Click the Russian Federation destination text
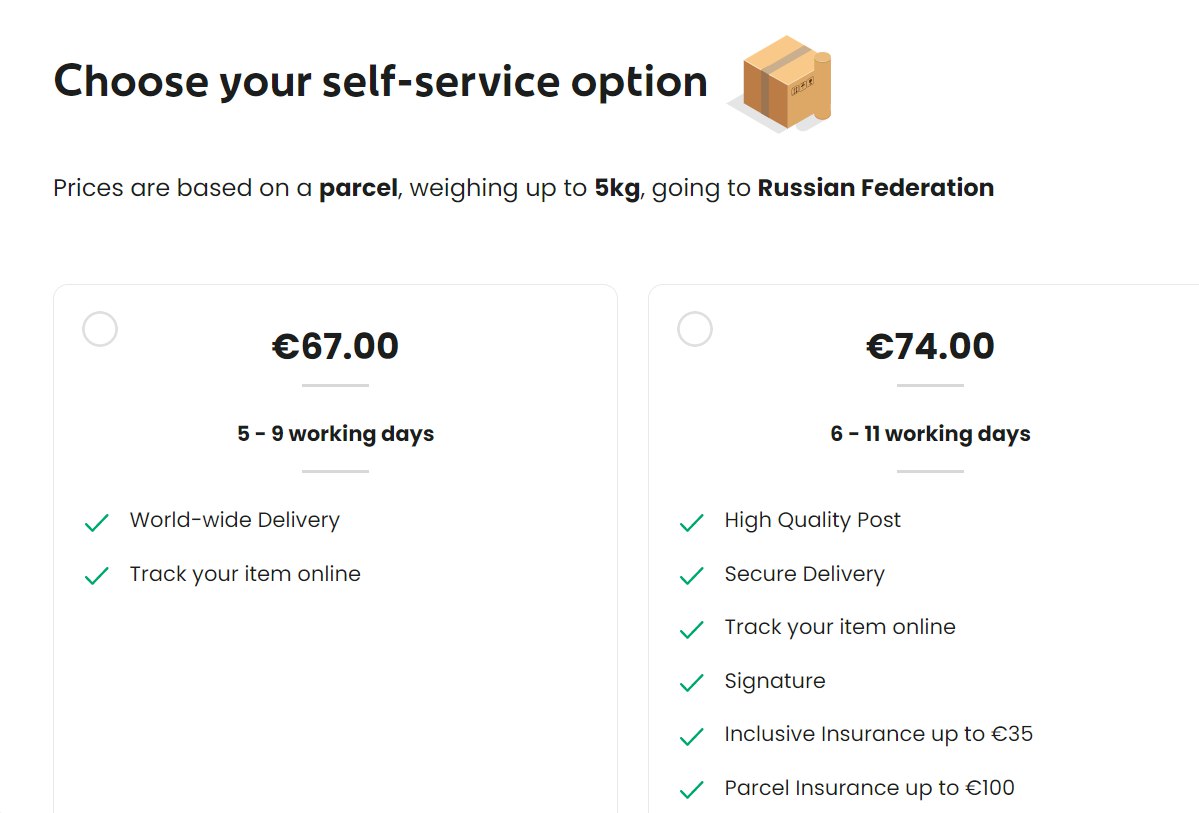Viewport: 1199px width, 813px height. pos(876,187)
